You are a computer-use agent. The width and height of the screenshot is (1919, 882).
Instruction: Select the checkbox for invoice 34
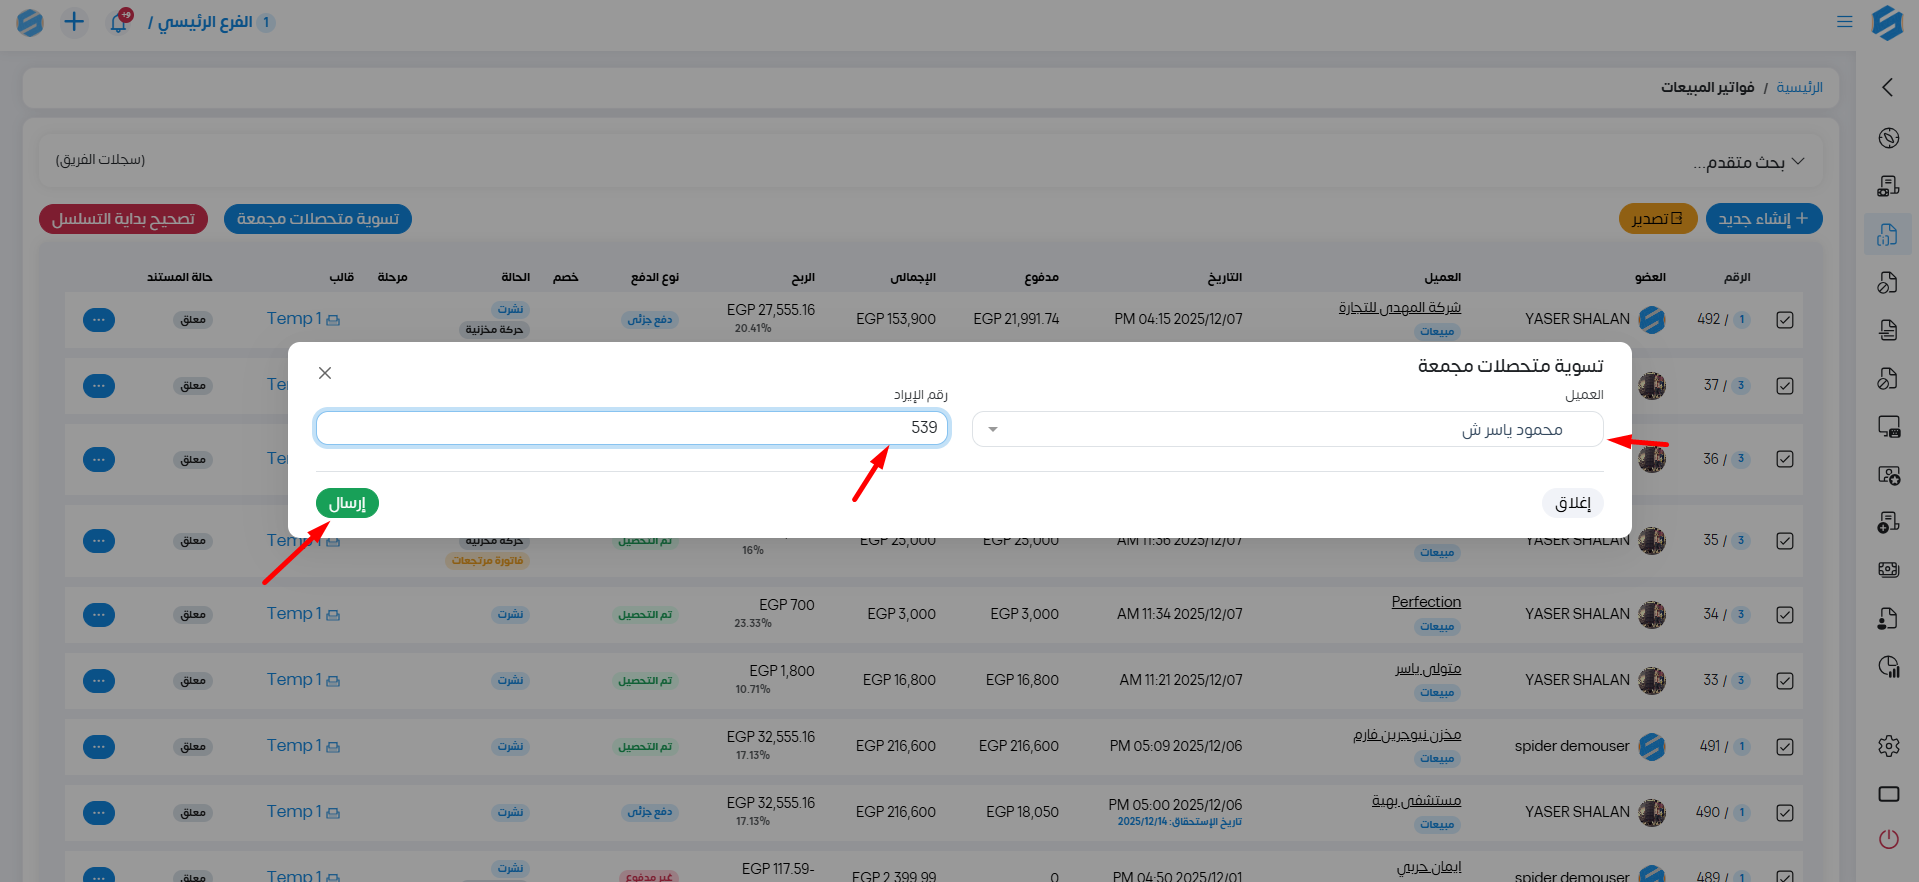point(1785,615)
